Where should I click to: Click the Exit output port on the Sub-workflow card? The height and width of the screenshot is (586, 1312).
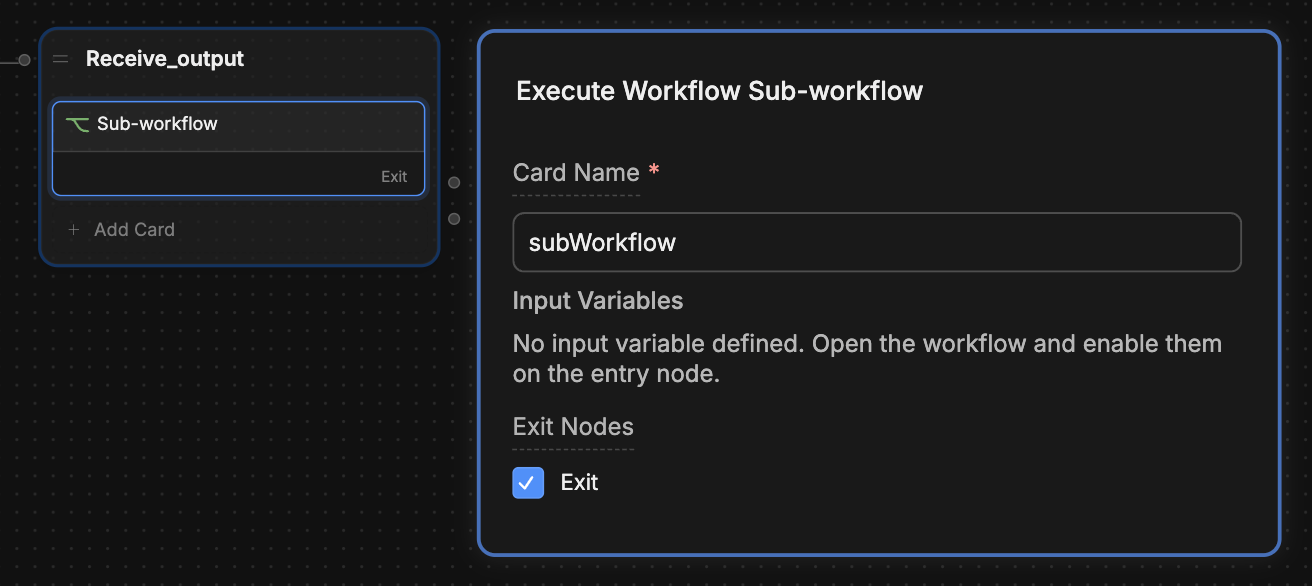point(395,176)
